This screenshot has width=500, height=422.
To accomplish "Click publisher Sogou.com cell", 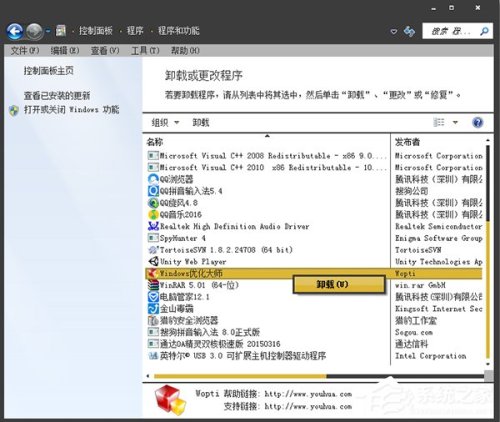I will (x=414, y=332).
